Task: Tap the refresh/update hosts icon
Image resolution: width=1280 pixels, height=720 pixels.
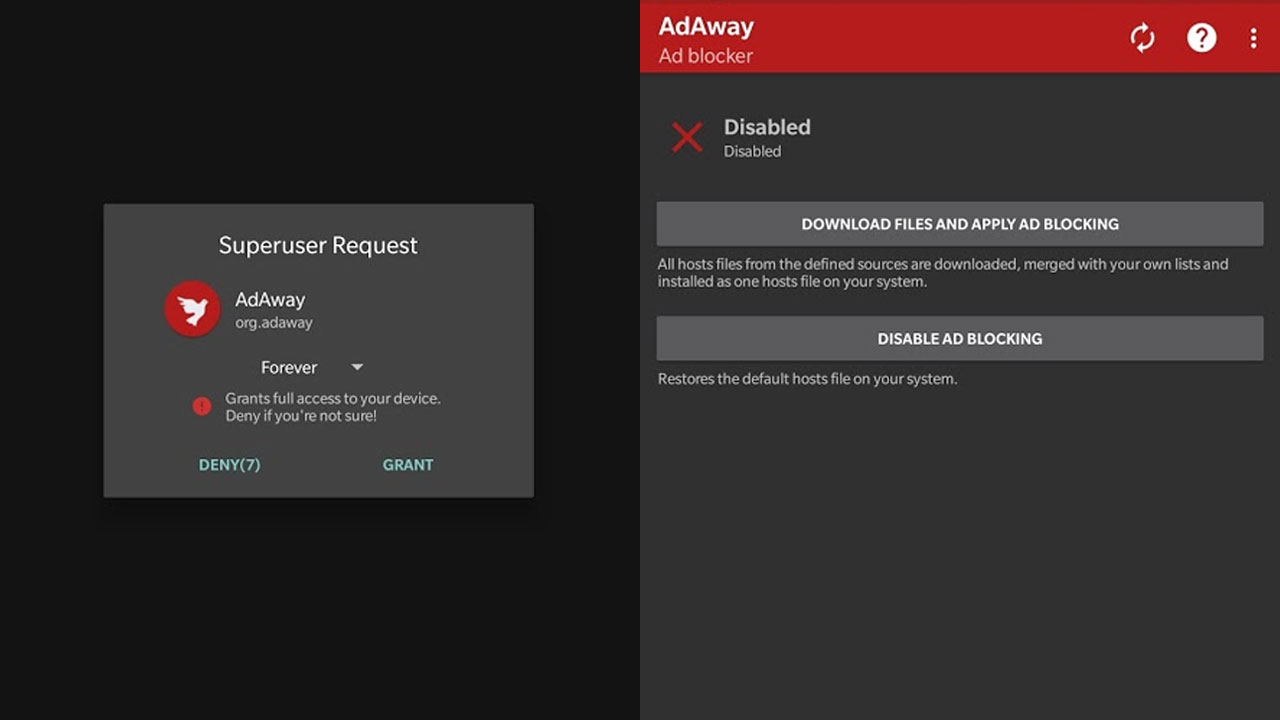Action: 1142,38
